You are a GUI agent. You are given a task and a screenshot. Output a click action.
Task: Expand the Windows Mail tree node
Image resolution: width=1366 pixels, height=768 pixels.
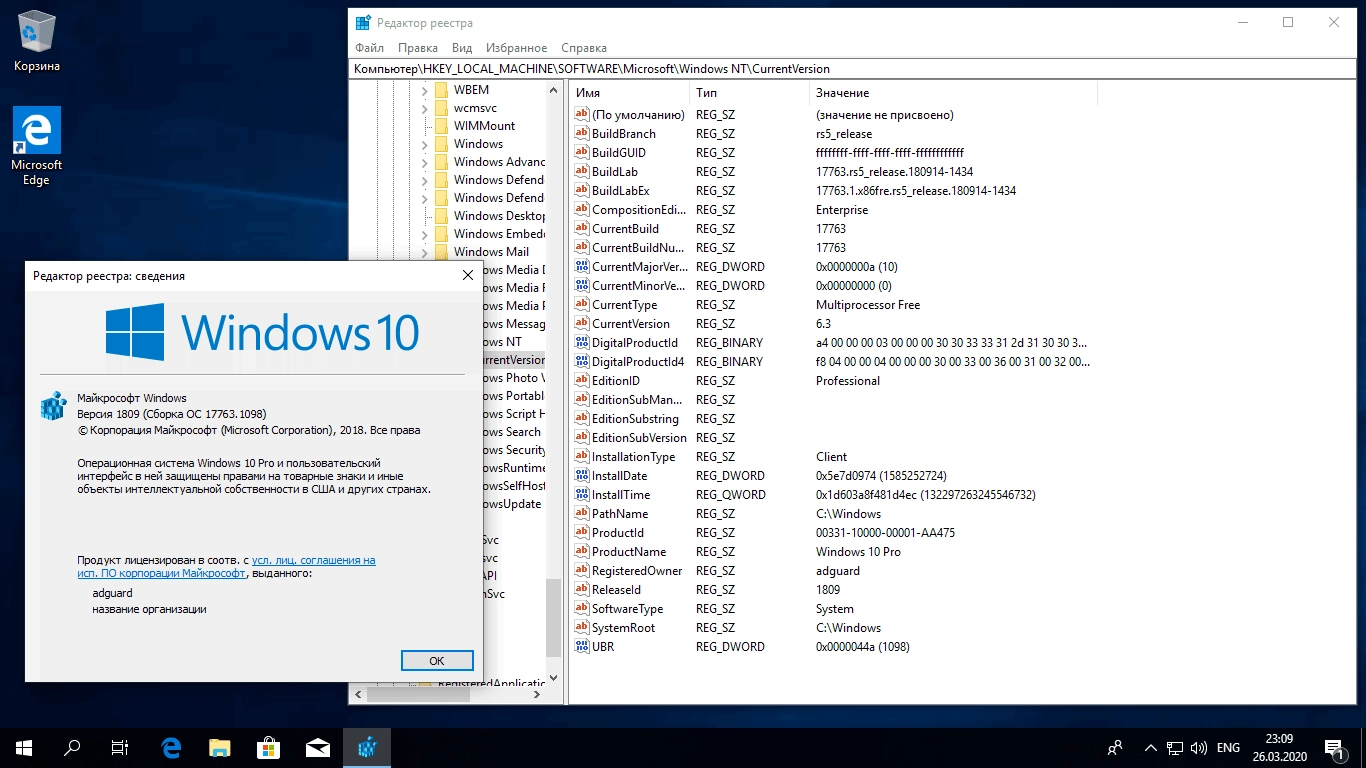point(424,252)
